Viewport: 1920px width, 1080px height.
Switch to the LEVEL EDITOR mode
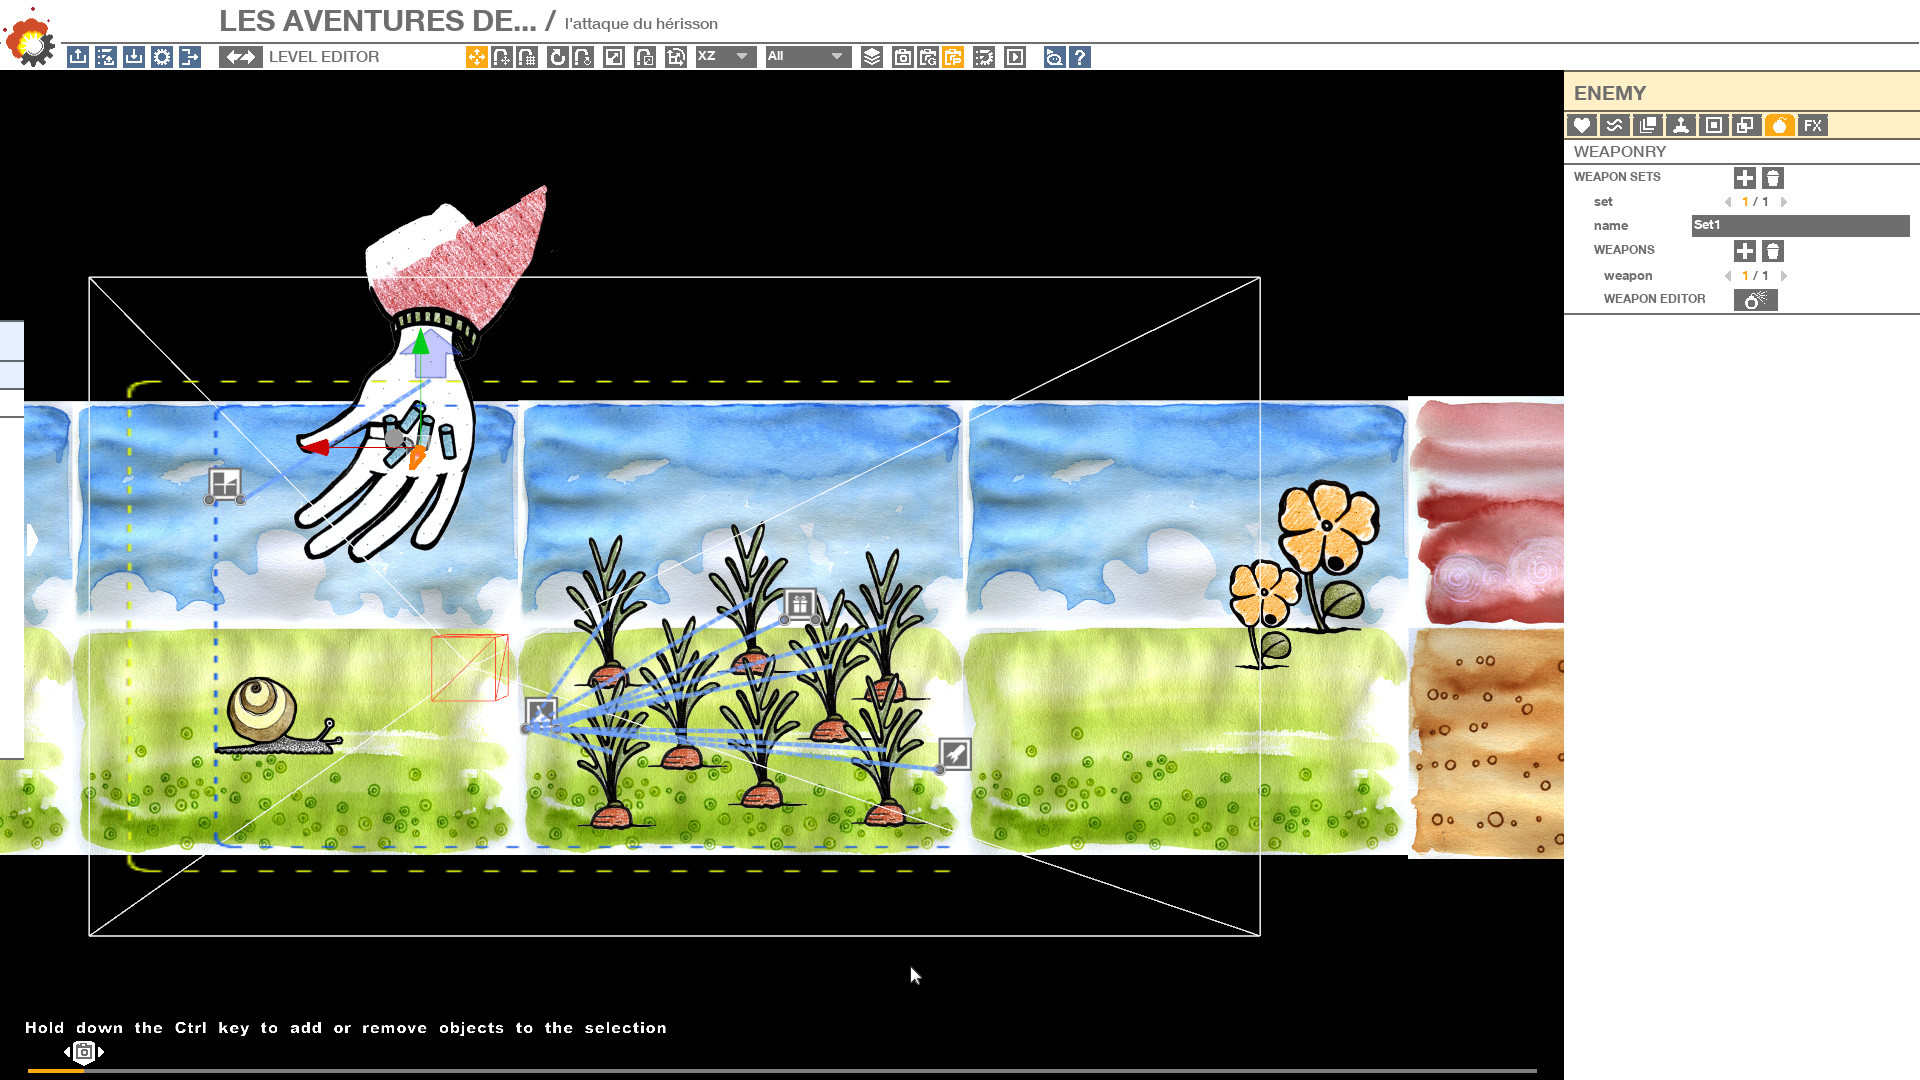coord(240,57)
